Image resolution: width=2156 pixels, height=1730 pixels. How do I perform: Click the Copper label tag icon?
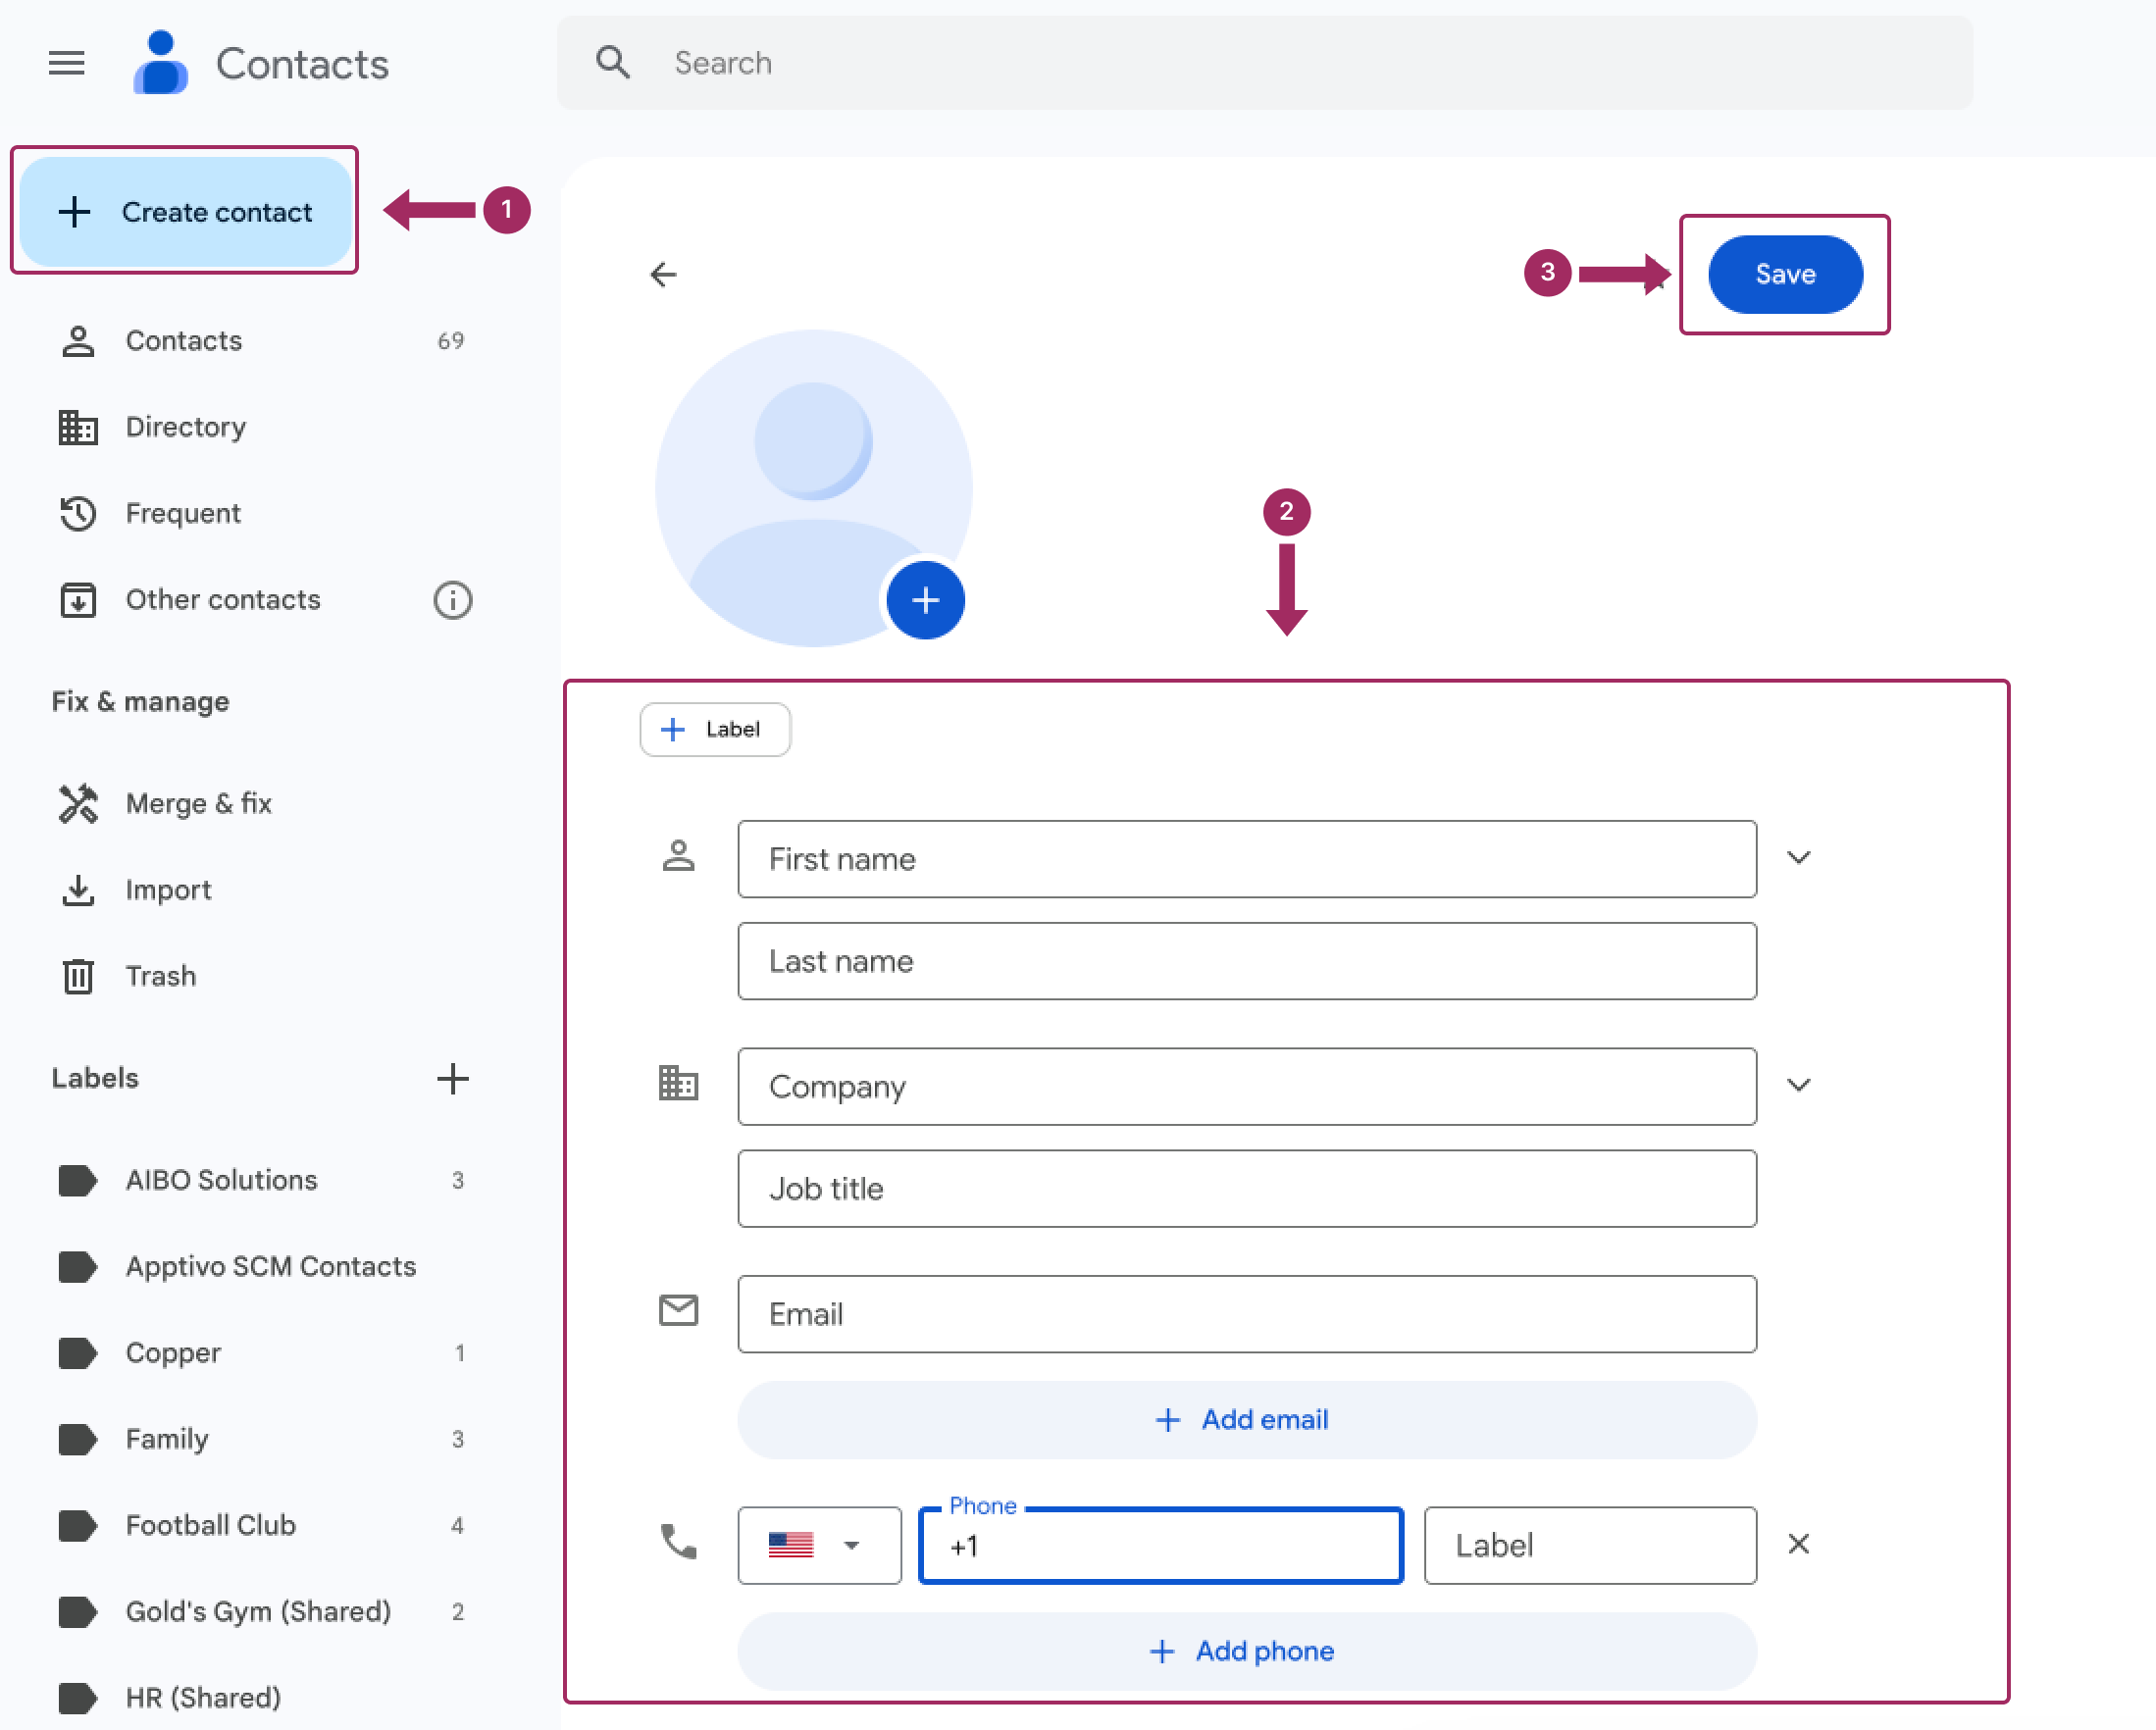pyautogui.click(x=78, y=1353)
